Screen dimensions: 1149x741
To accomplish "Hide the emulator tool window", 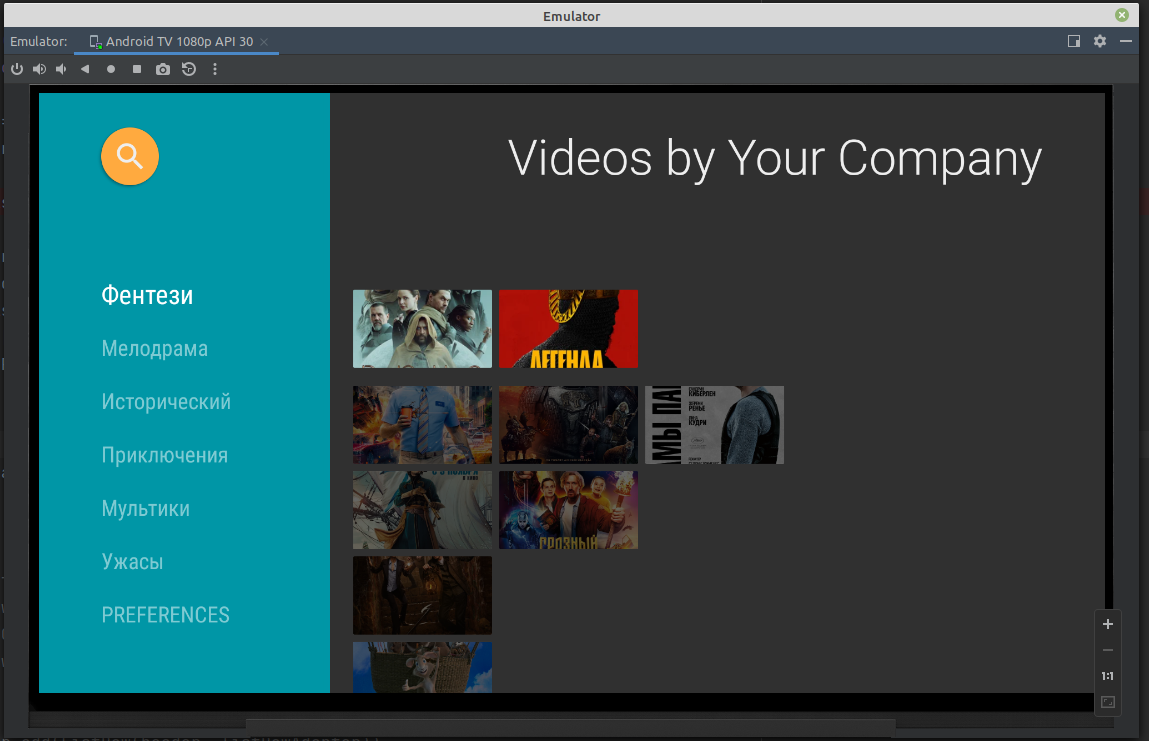I will pyautogui.click(x=1126, y=41).
